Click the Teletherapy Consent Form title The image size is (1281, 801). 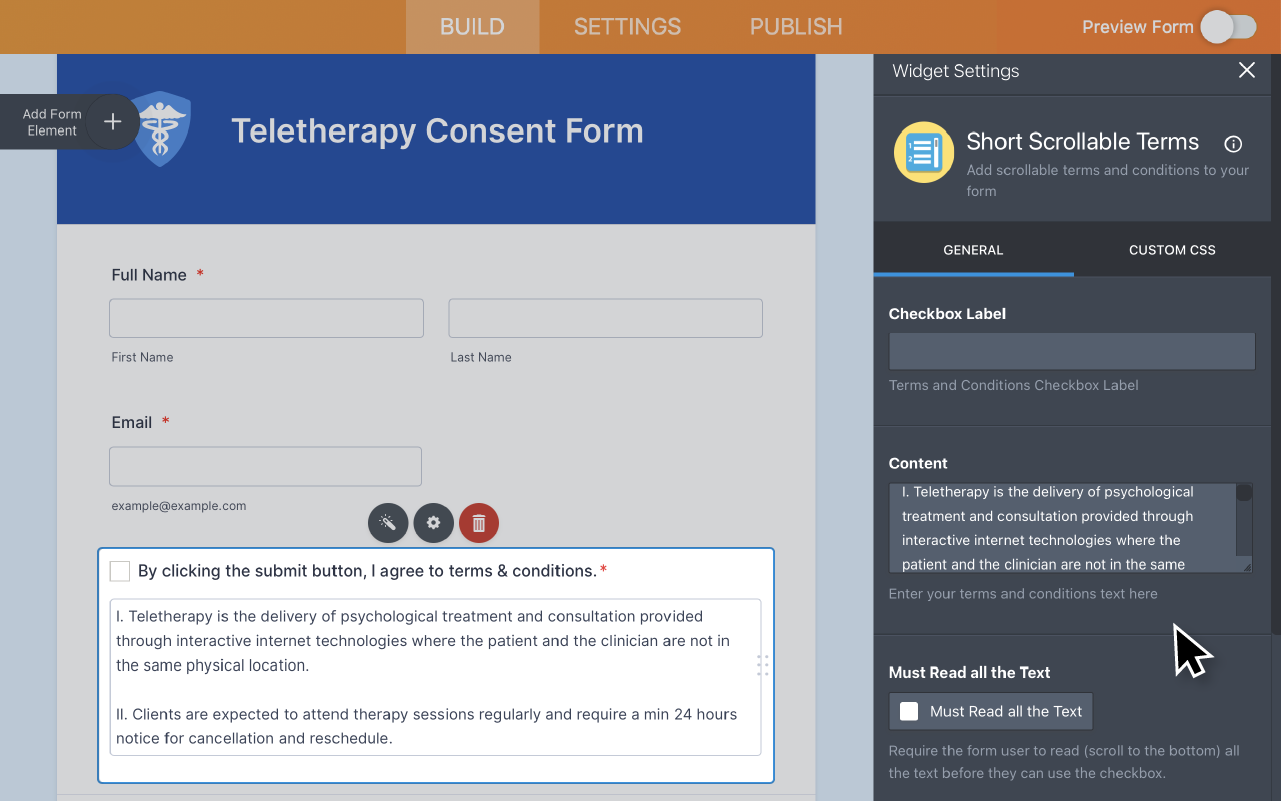pyautogui.click(x=437, y=131)
